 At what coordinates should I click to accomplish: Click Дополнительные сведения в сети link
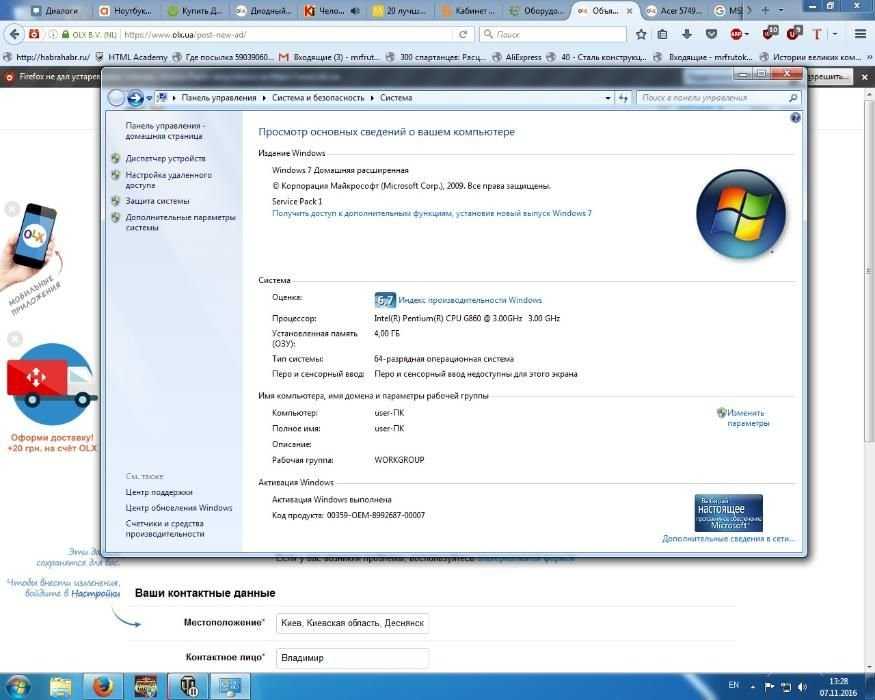click(x=728, y=539)
